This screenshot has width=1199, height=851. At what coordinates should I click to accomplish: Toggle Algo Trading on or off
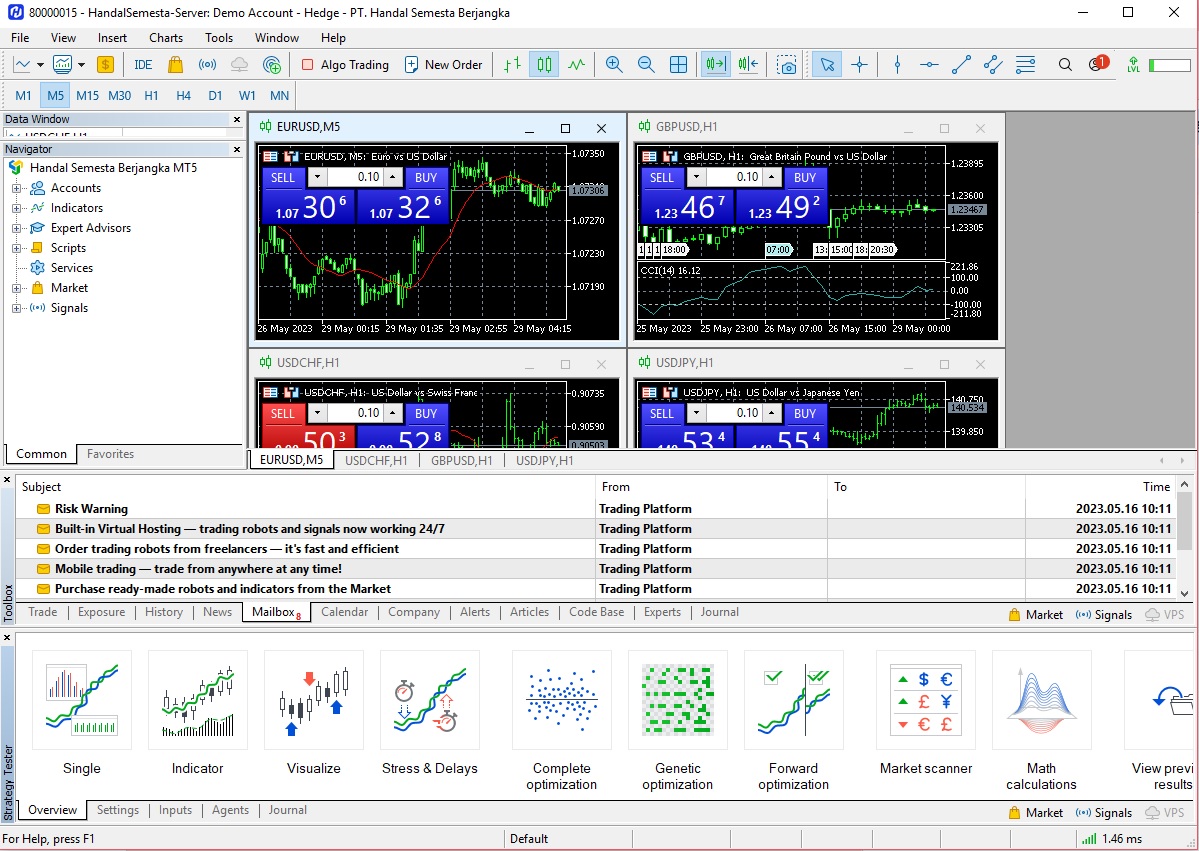click(x=345, y=65)
